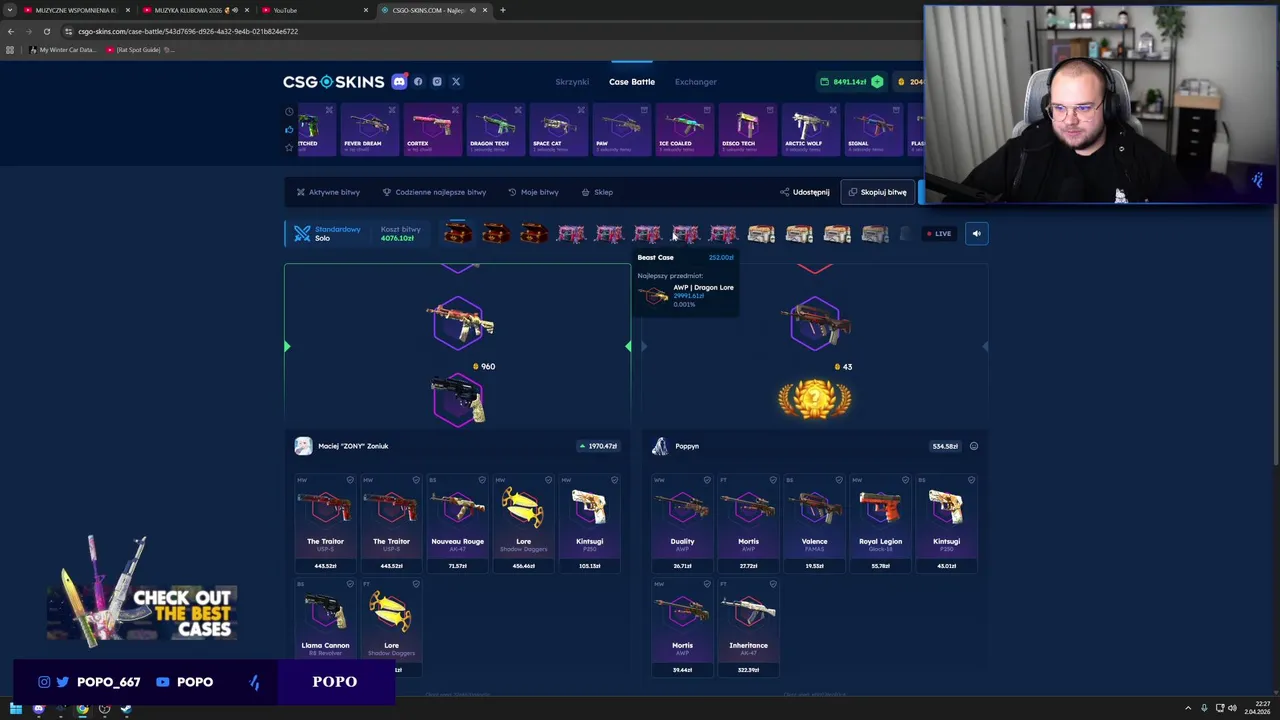This screenshot has height=720, width=1280.
Task: Select the DISCO TECH live drop
Action: [x=747, y=129]
